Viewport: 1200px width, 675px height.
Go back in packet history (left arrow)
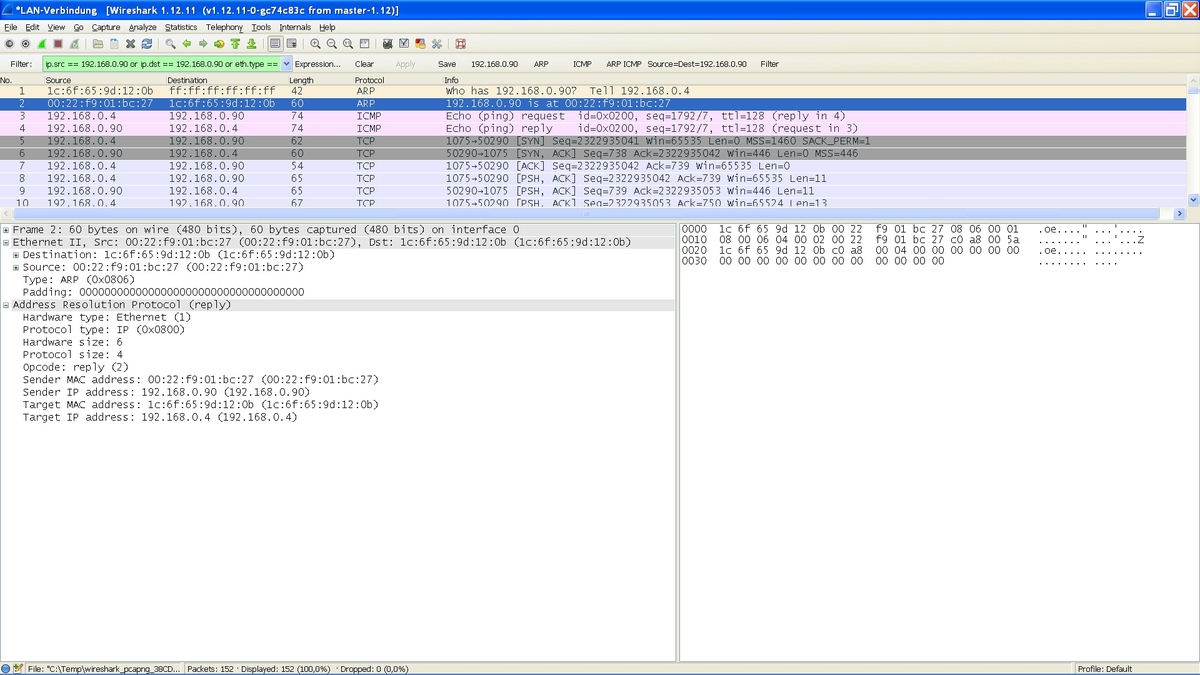pyautogui.click(x=187, y=44)
